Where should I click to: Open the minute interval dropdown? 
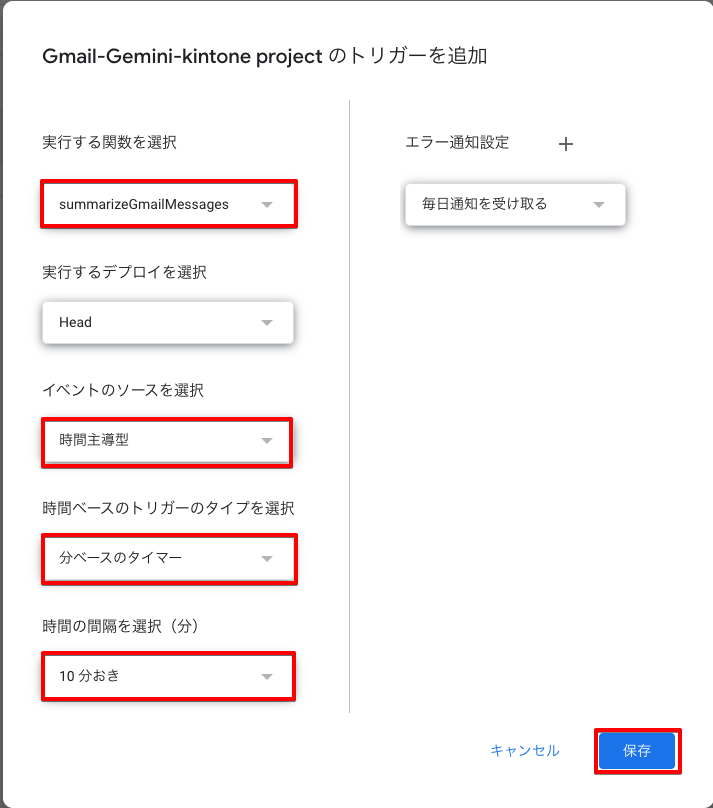168,676
